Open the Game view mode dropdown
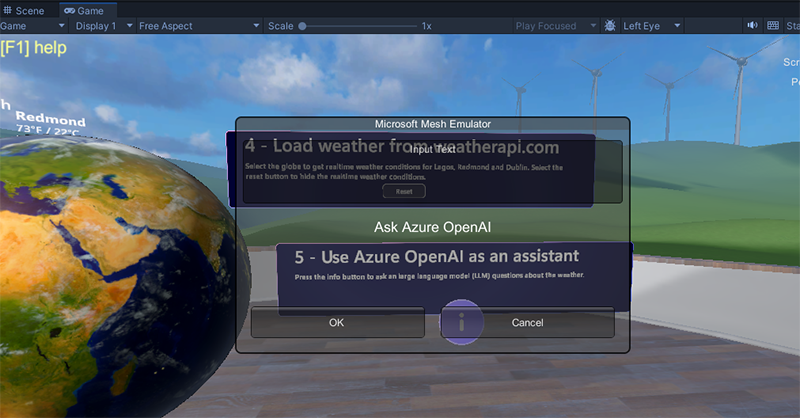 click(33, 26)
